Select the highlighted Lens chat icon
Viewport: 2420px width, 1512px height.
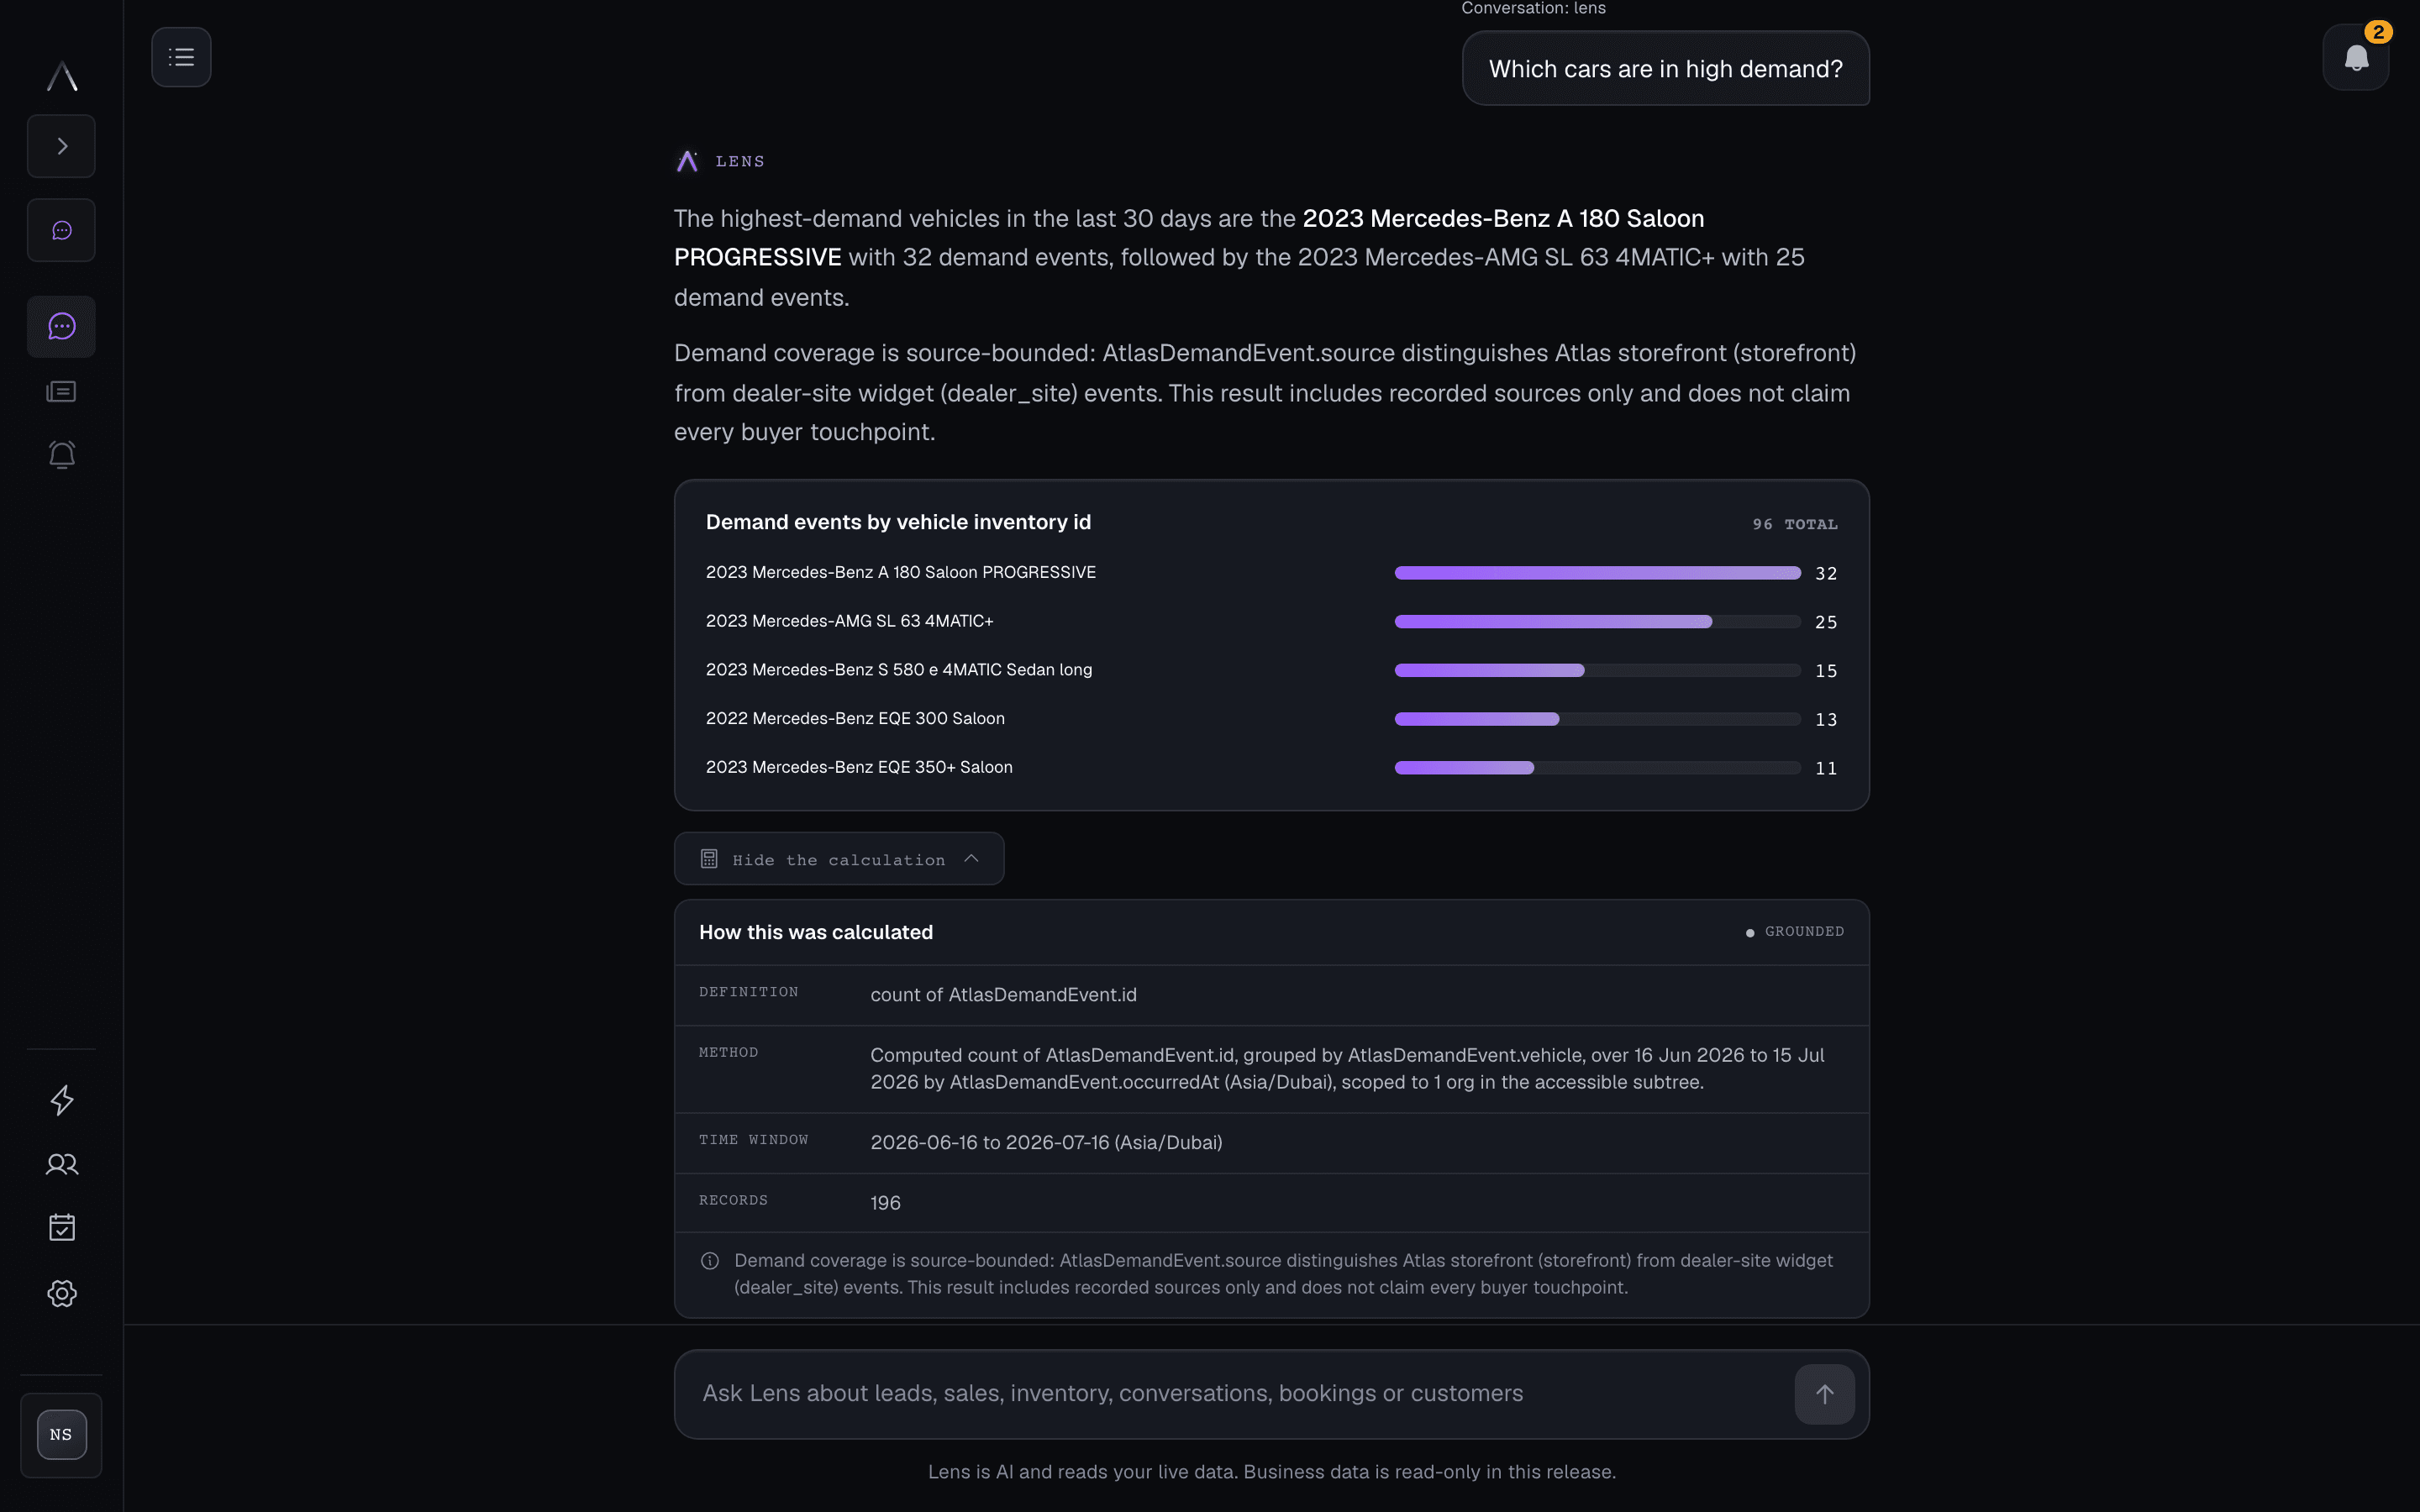coord(61,326)
